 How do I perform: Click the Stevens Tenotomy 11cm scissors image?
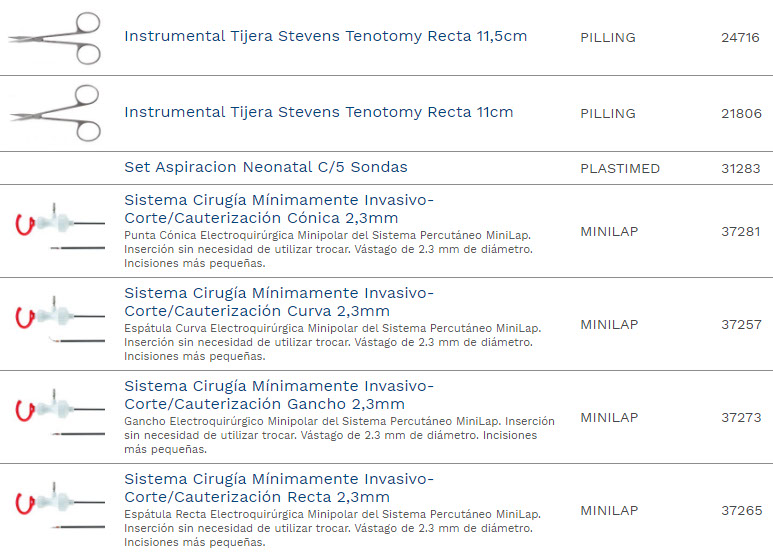pos(56,113)
